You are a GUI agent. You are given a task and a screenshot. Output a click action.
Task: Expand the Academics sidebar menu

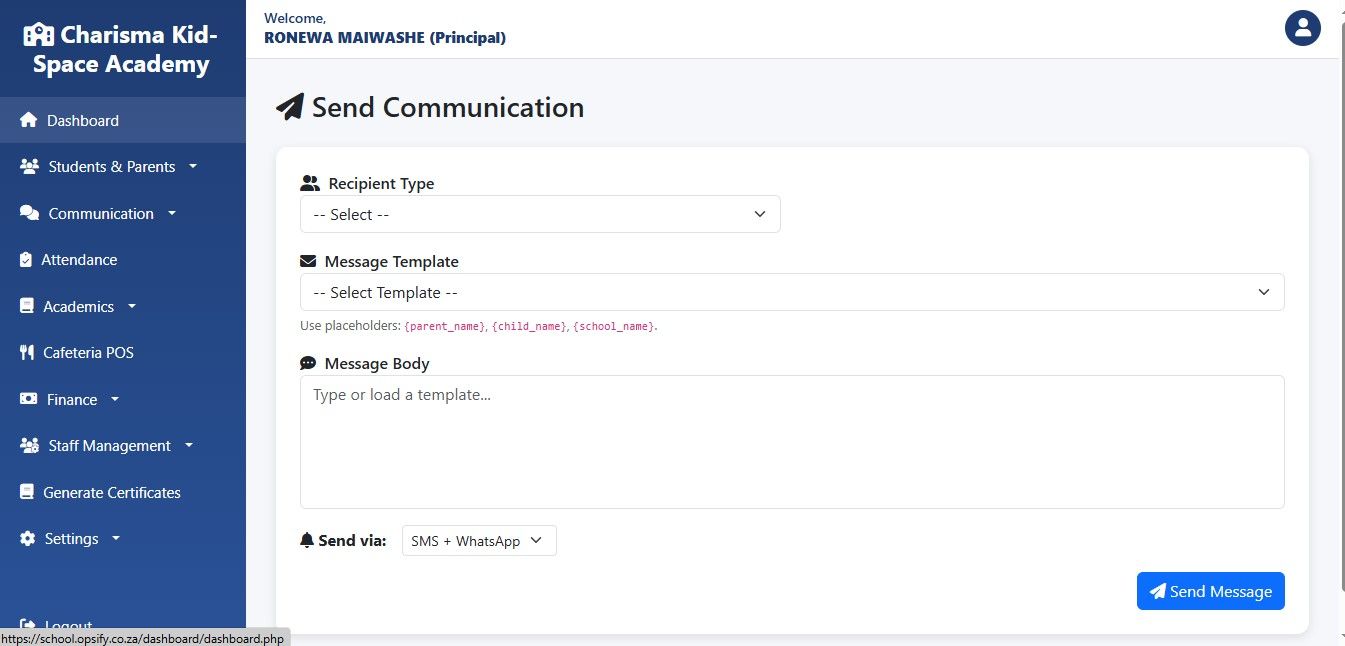(x=90, y=307)
